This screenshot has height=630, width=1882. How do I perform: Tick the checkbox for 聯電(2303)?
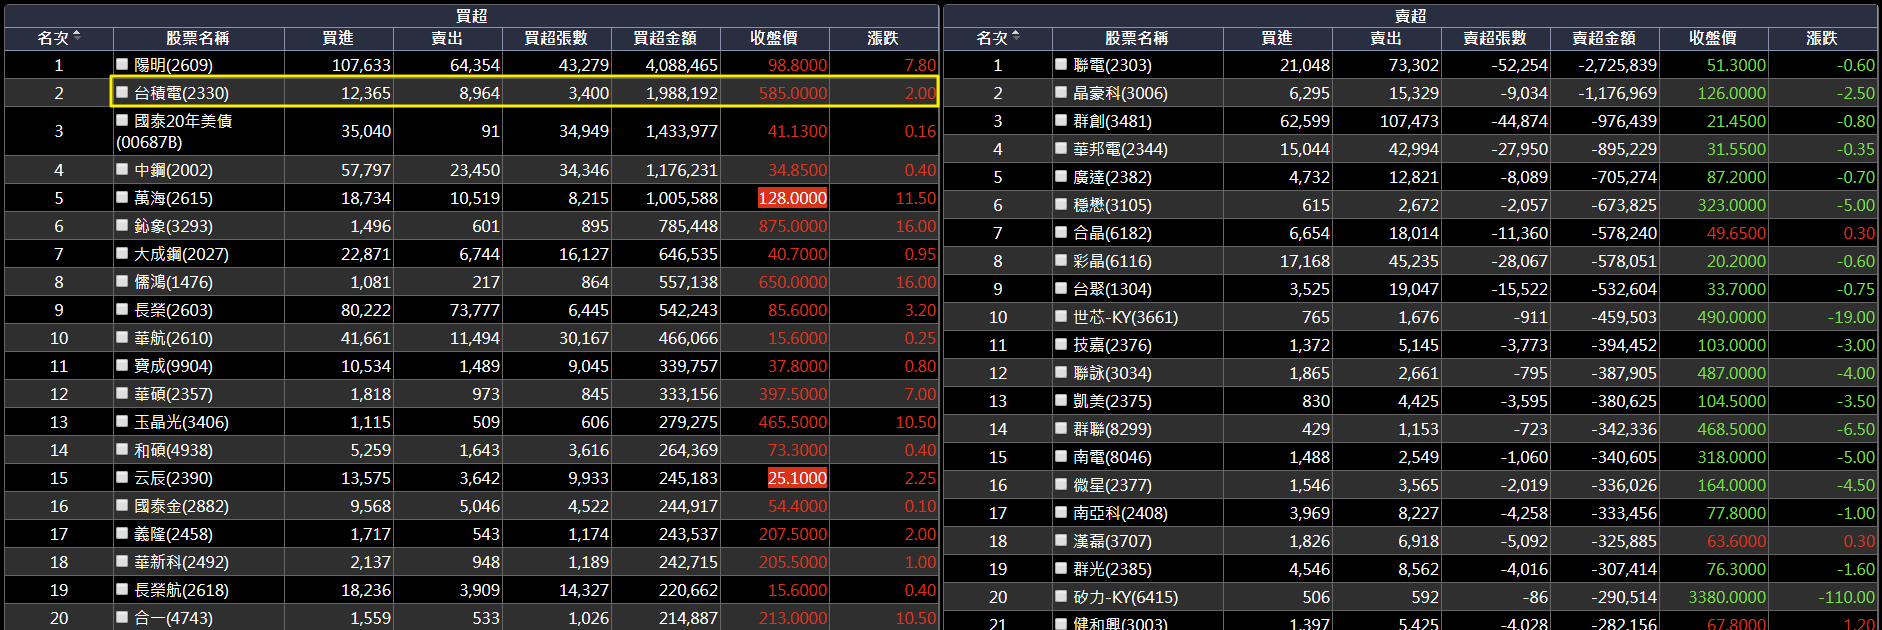coord(1061,64)
